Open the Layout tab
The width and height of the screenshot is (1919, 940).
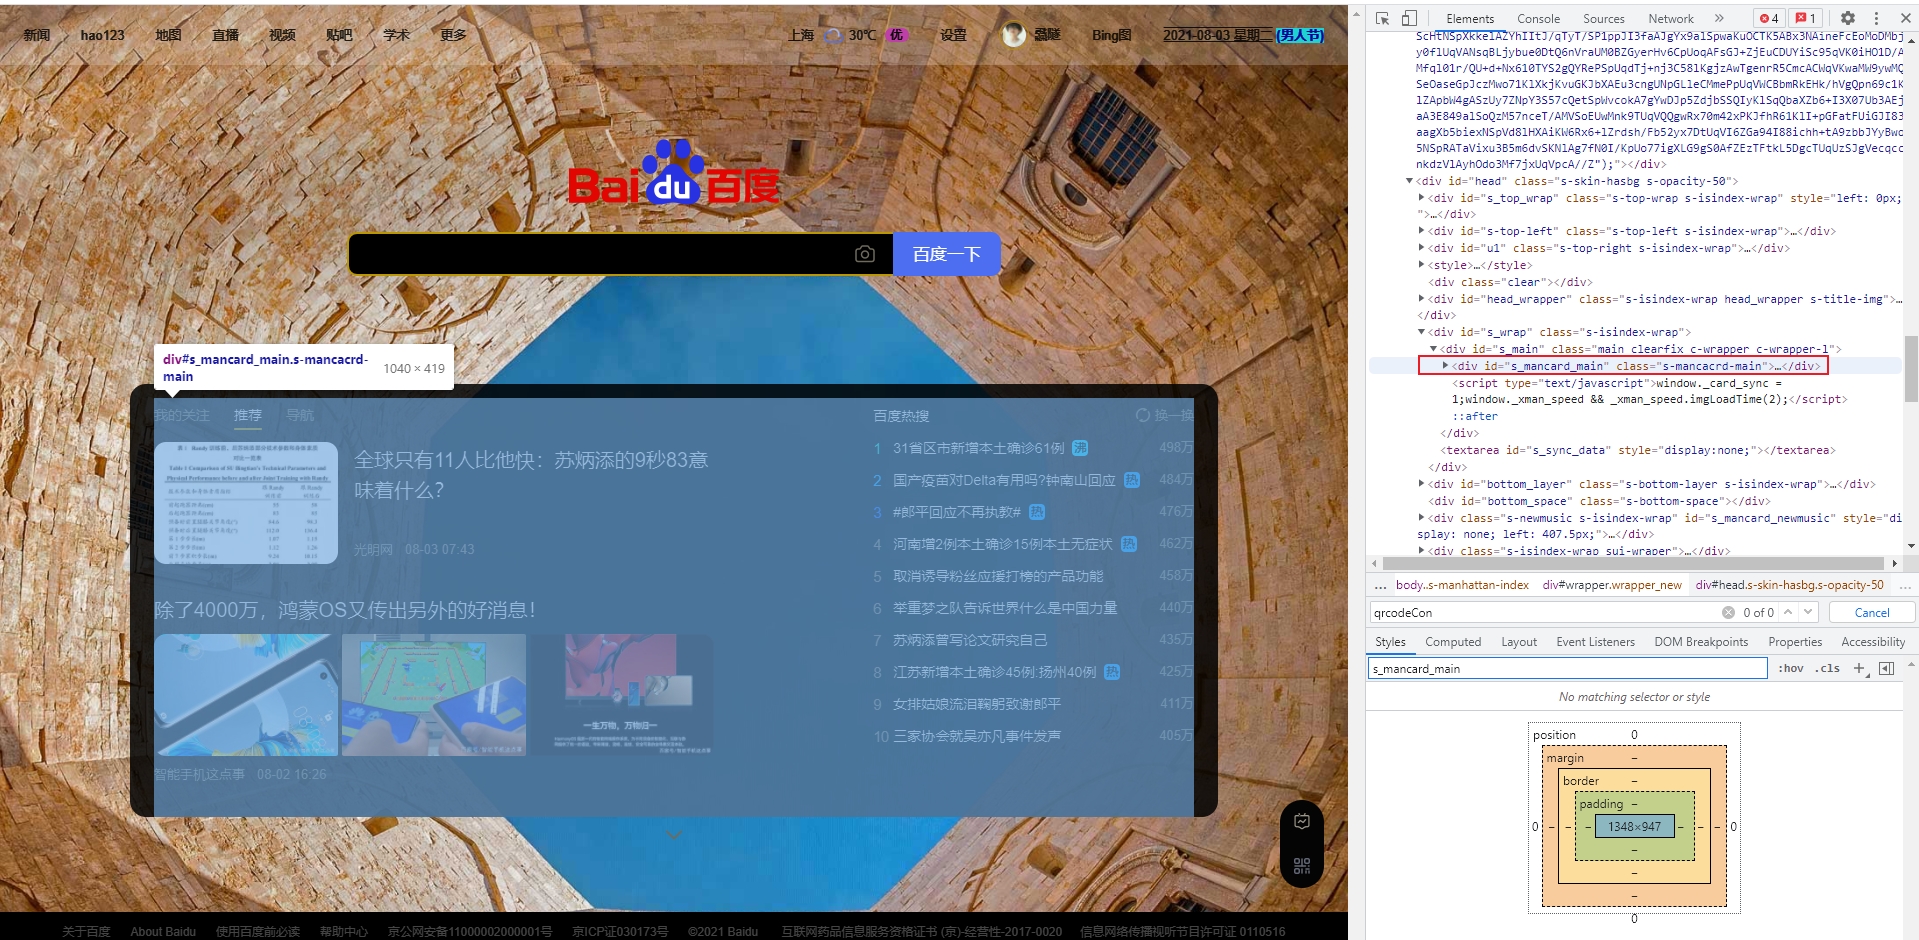pos(1519,642)
